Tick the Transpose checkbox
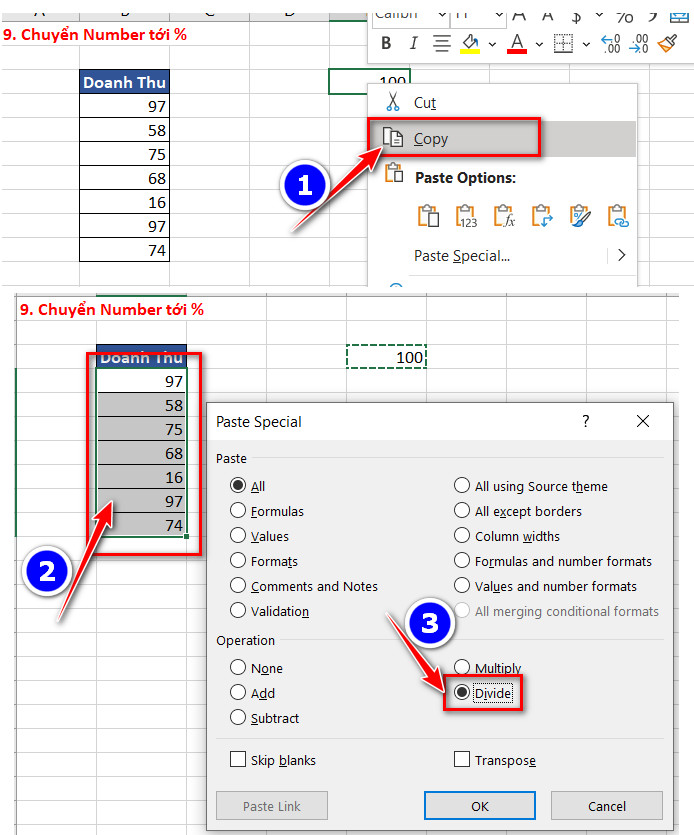 [462, 760]
